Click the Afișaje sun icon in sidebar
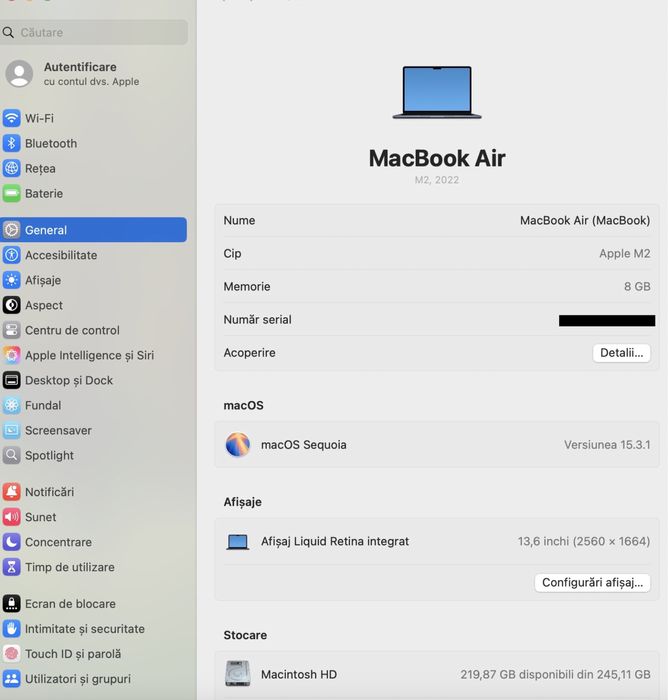The width and height of the screenshot is (668, 700). [11, 280]
